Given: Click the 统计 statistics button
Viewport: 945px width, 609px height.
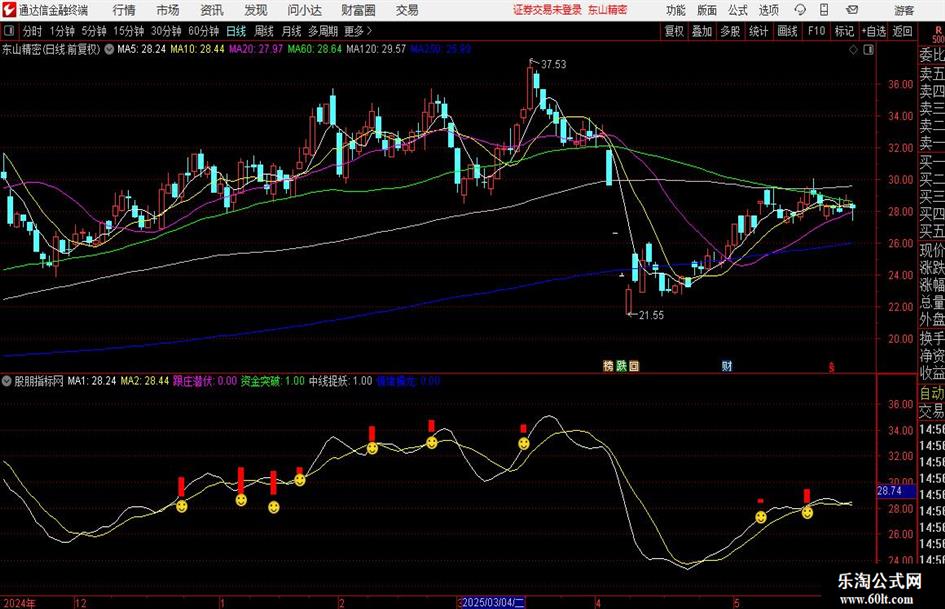Looking at the screenshot, I should tap(758, 31).
